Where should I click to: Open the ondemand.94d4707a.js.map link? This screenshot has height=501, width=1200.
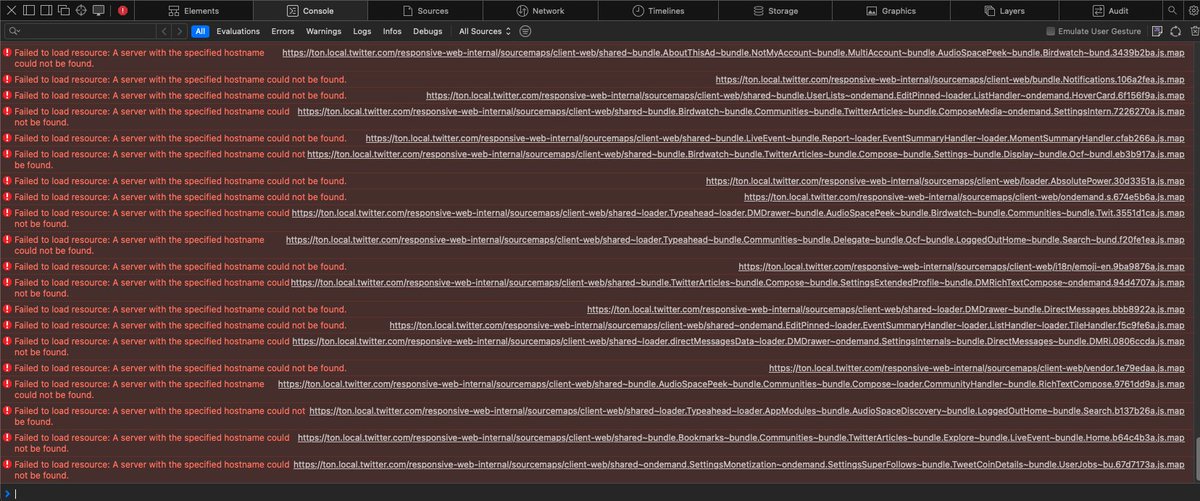pos(738,283)
